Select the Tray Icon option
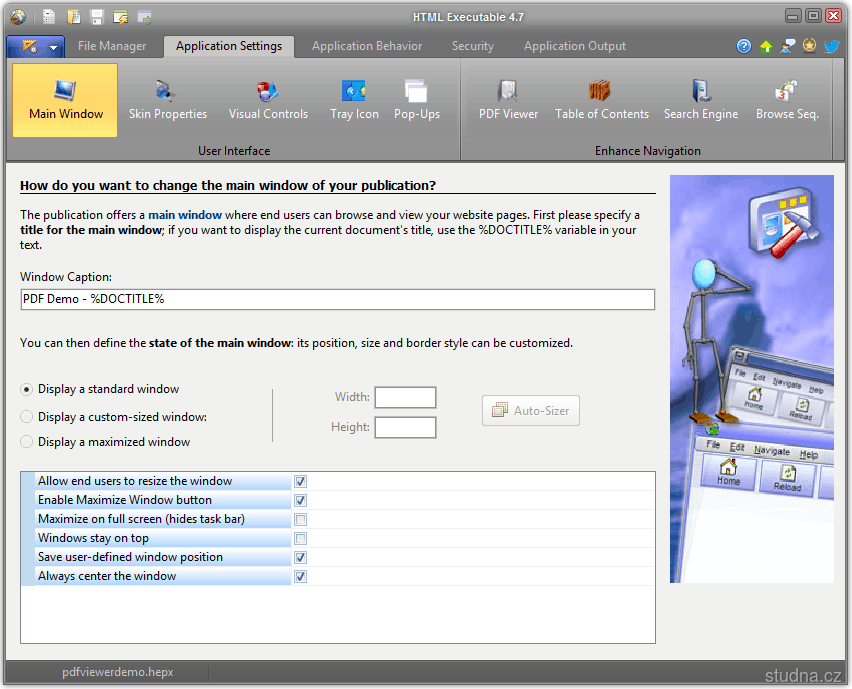This screenshot has width=852, height=689. [354, 100]
